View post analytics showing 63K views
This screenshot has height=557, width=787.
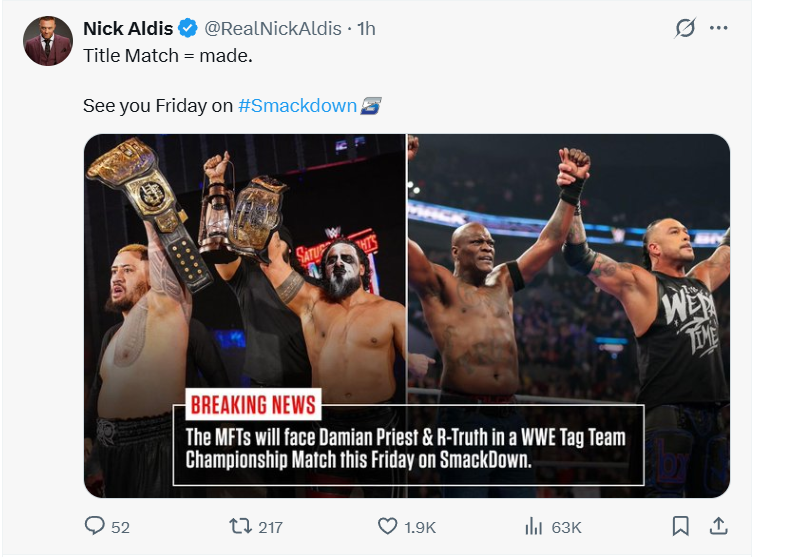[534, 526]
